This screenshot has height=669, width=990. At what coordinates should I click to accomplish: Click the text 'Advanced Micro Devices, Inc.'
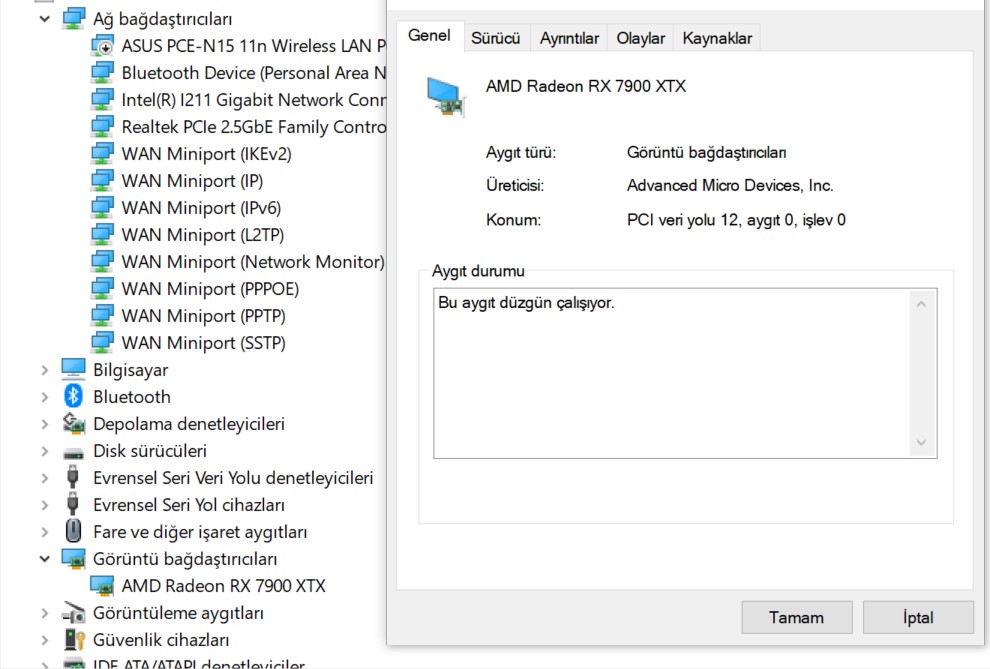click(x=730, y=186)
